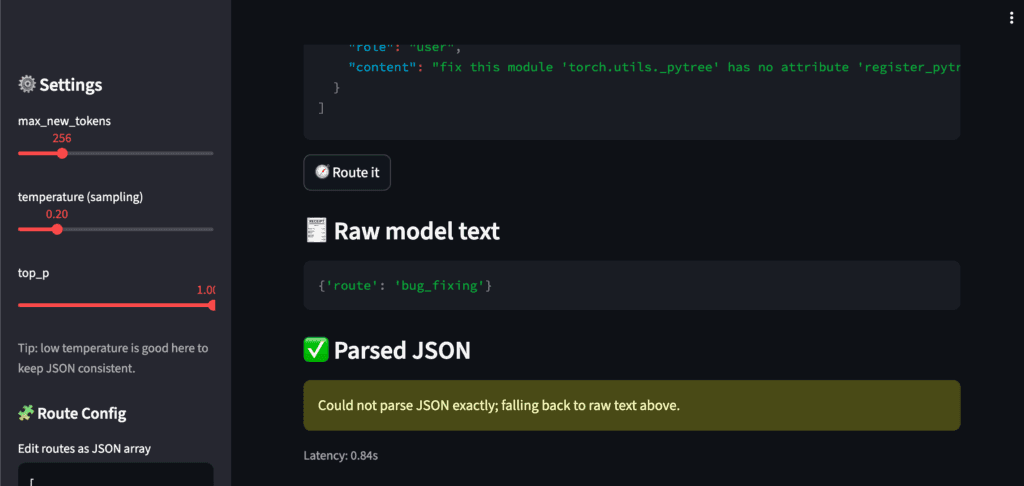Click the Raw model text heading

coord(416,232)
